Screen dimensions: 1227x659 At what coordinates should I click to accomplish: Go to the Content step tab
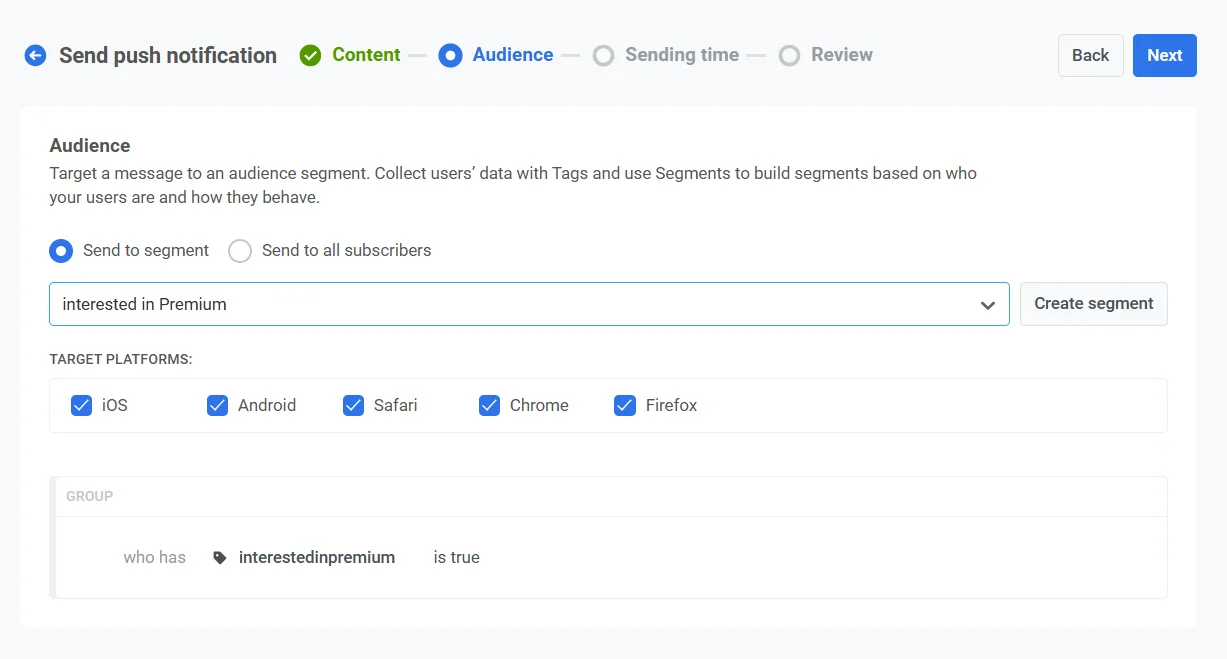[366, 55]
